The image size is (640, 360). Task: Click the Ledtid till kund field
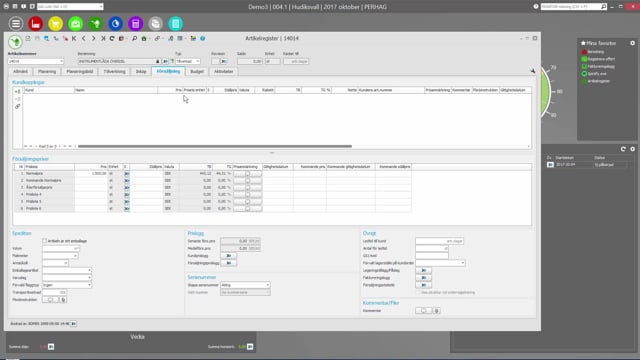440,241
